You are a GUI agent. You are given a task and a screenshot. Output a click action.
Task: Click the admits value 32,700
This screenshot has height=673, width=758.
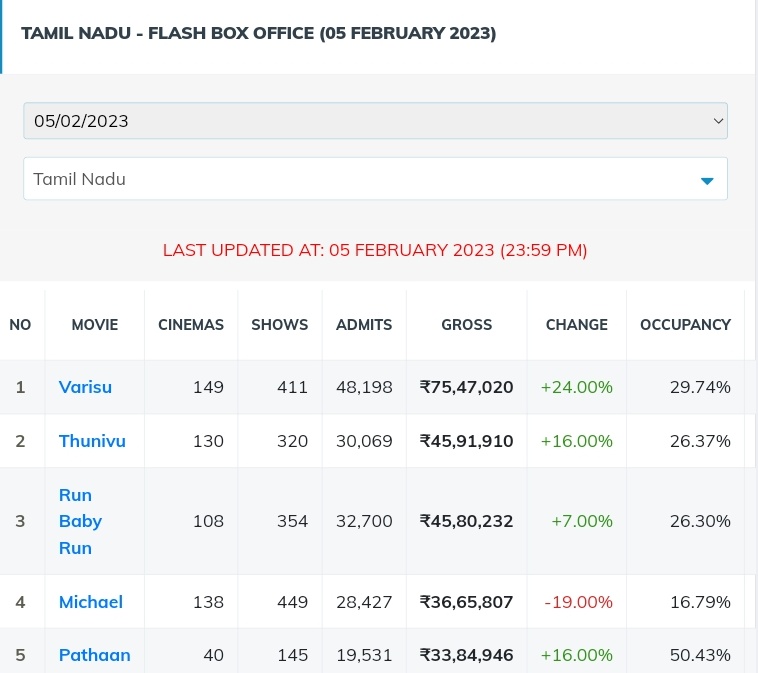[x=364, y=521]
